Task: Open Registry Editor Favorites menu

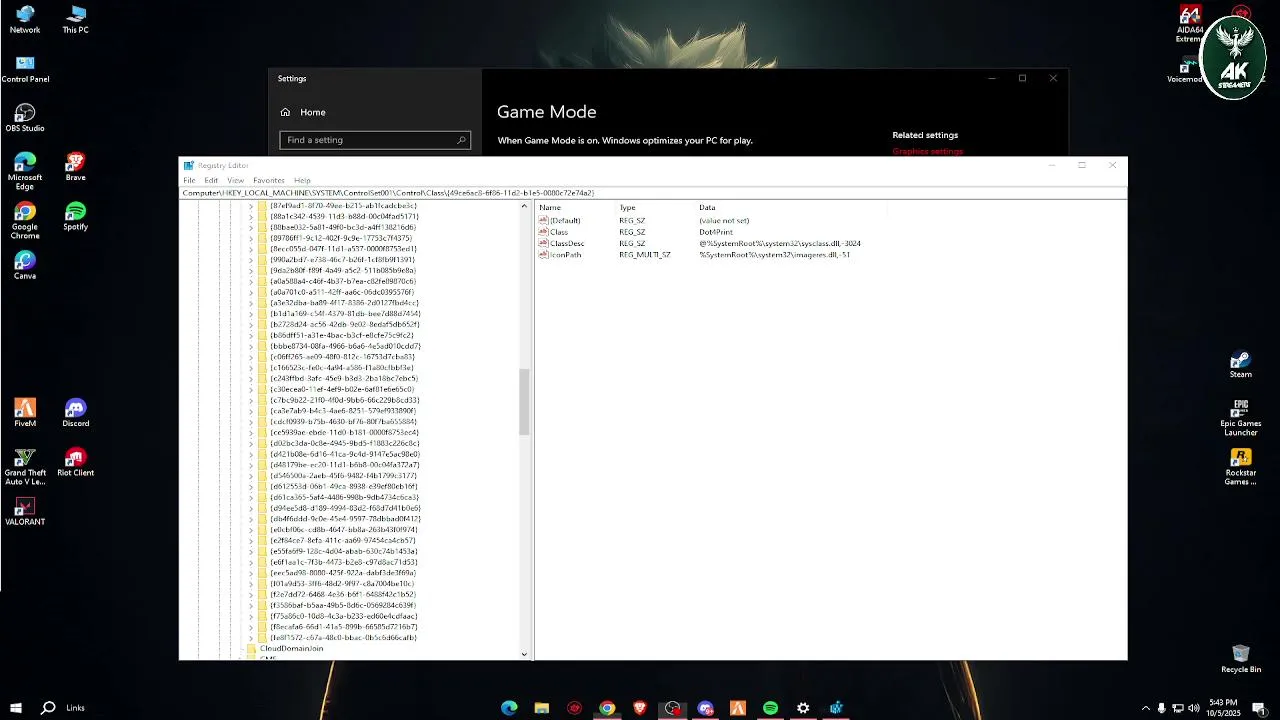Action: (269, 180)
